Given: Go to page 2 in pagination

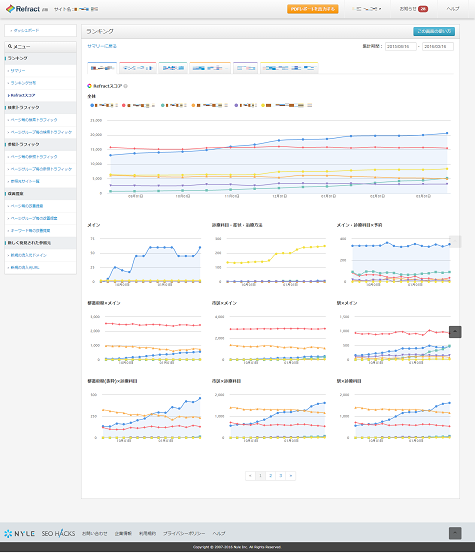Looking at the screenshot, I should click(270, 476).
